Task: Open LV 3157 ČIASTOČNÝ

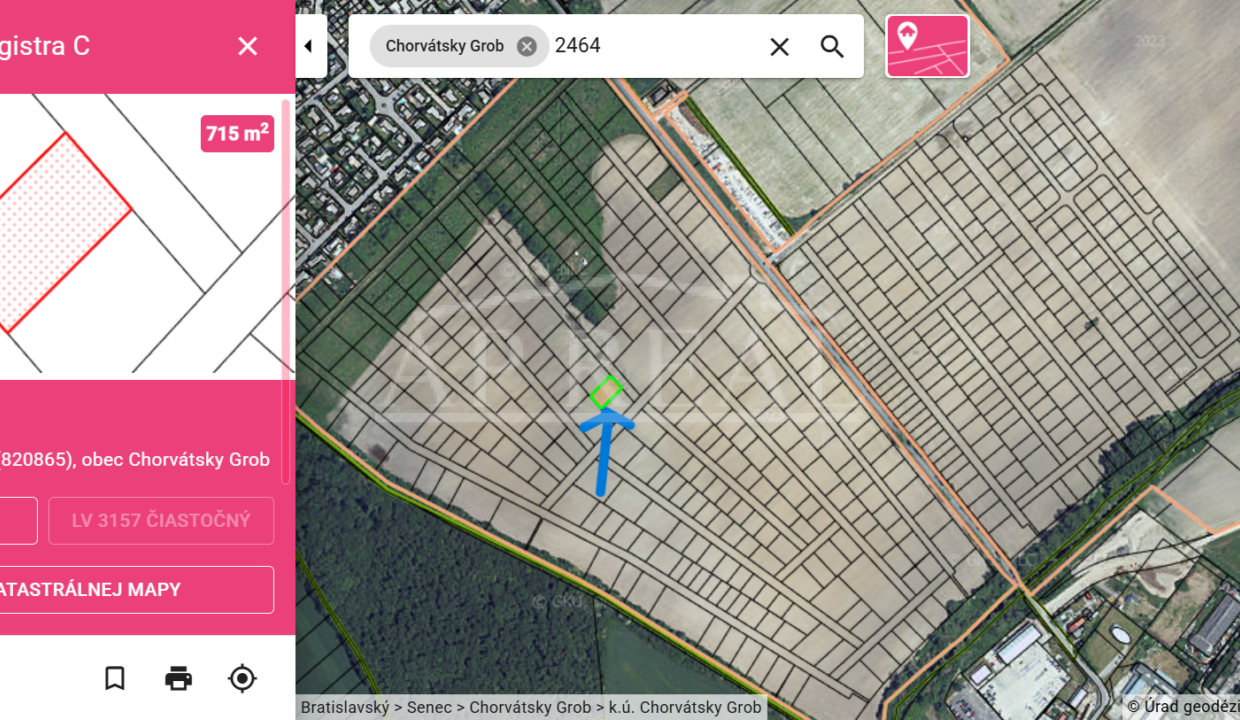Action: tap(161, 521)
